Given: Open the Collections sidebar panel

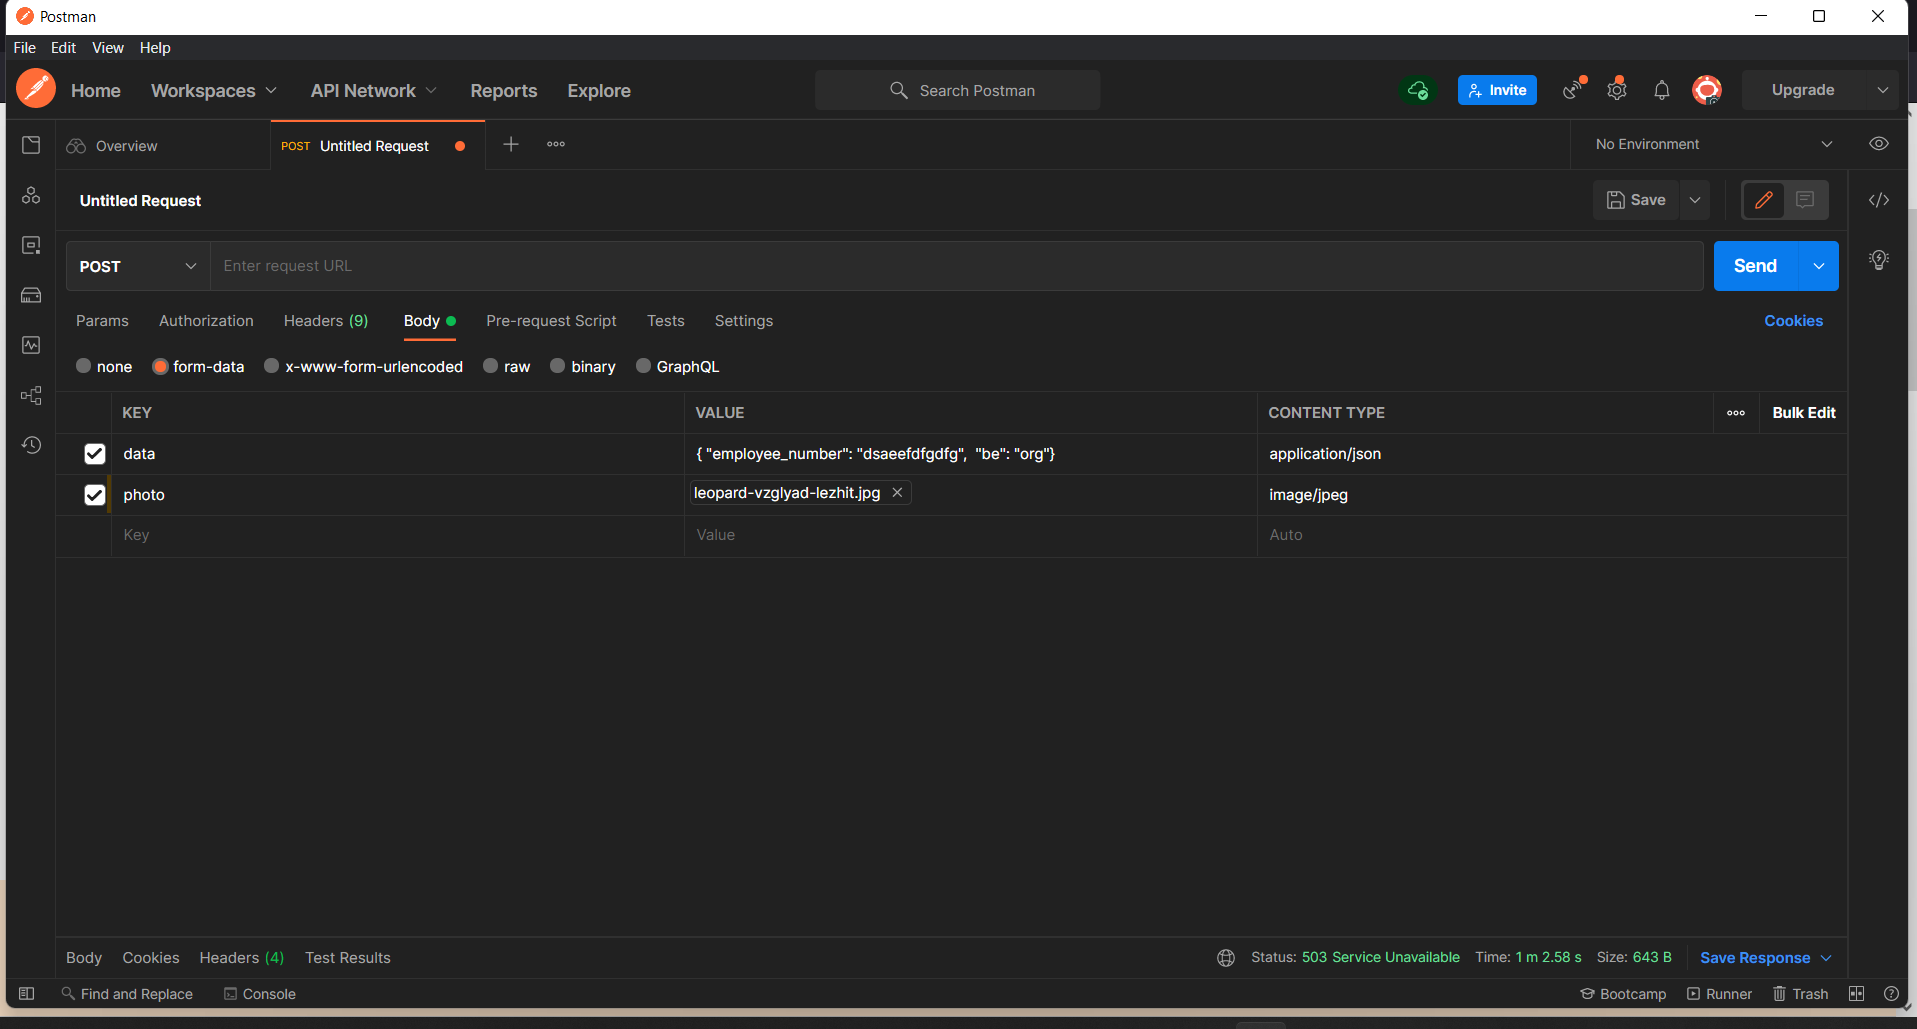Looking at the screenshot, I should pyautogui.click(x=31, y=144).
